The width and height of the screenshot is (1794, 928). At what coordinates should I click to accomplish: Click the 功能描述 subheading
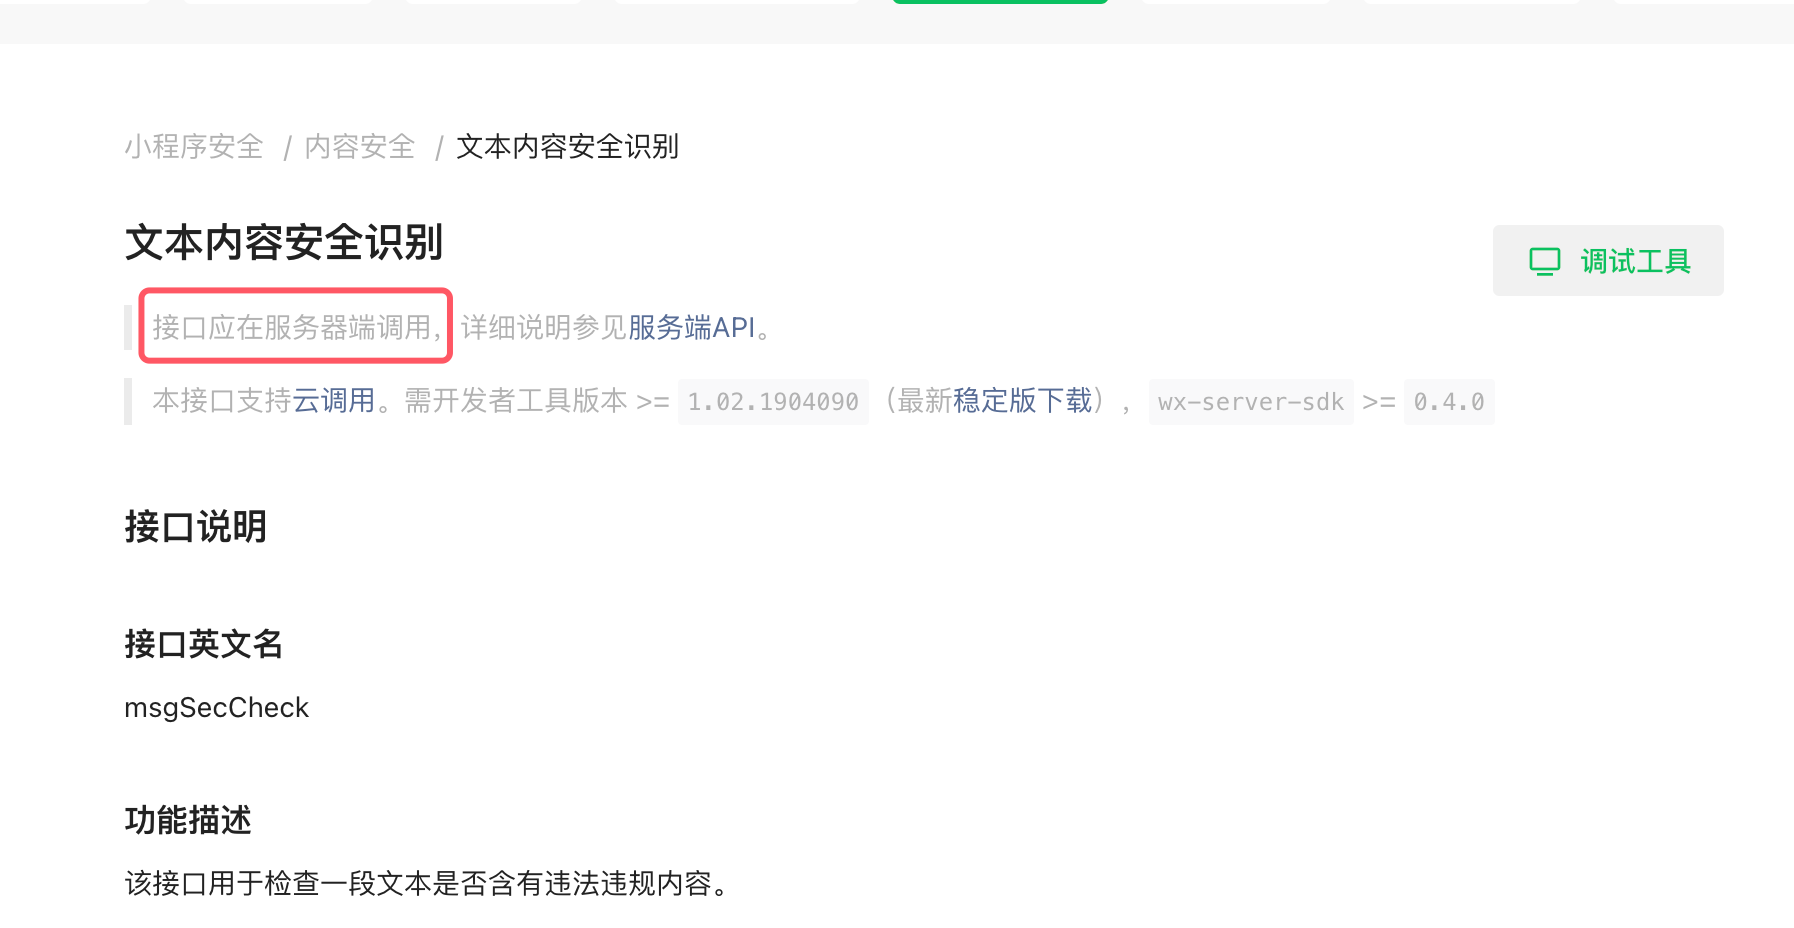[188, 820]
